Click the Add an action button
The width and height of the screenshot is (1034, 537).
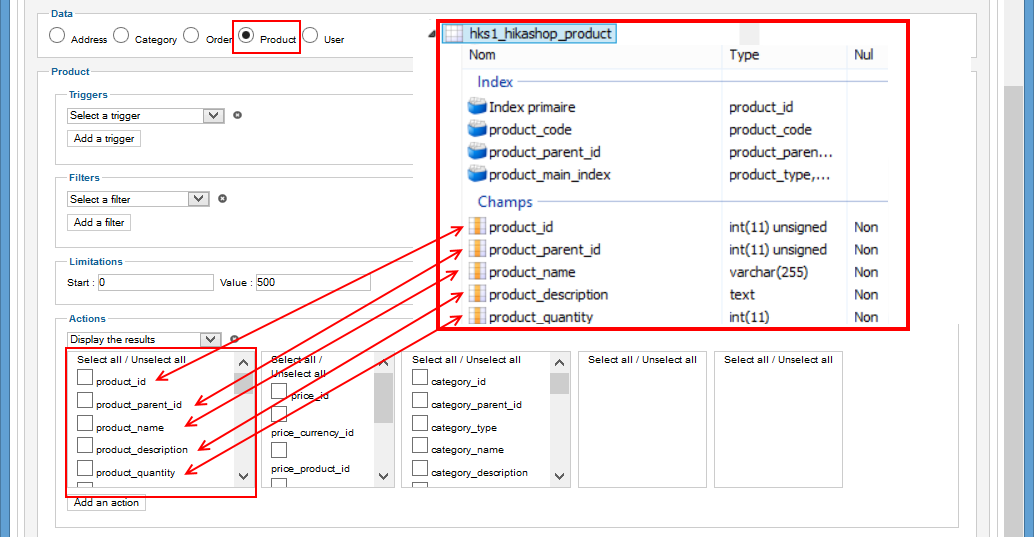(106, 503)
